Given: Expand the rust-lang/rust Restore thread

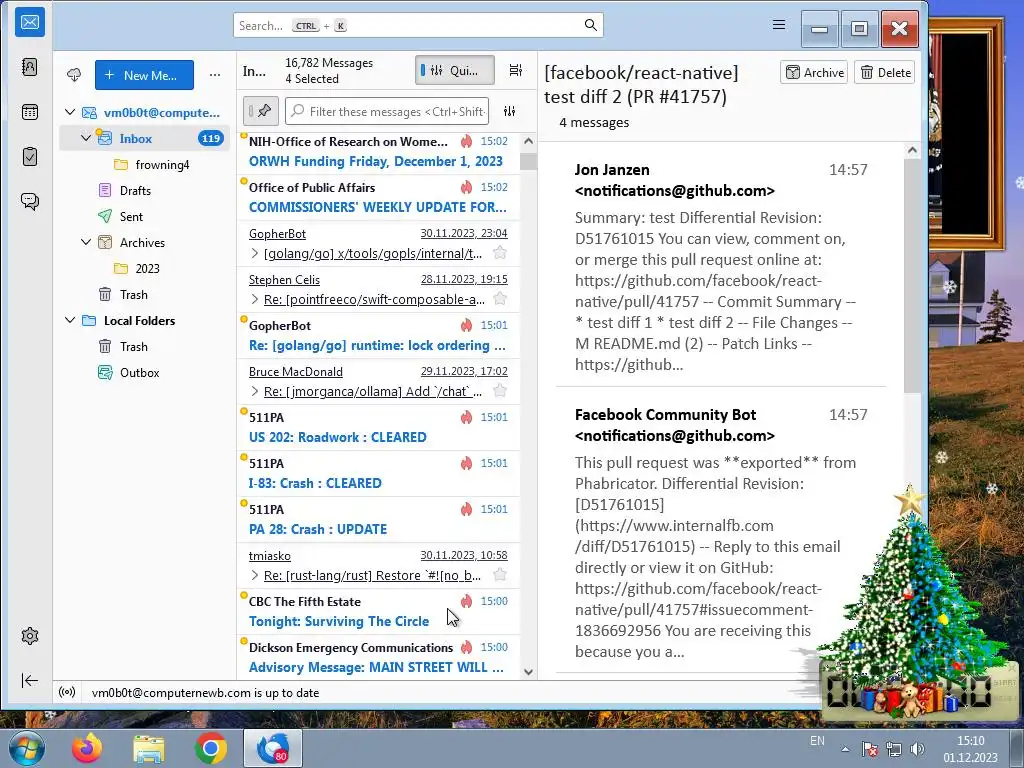Looking at the screenshot, I should click(255, 575).
